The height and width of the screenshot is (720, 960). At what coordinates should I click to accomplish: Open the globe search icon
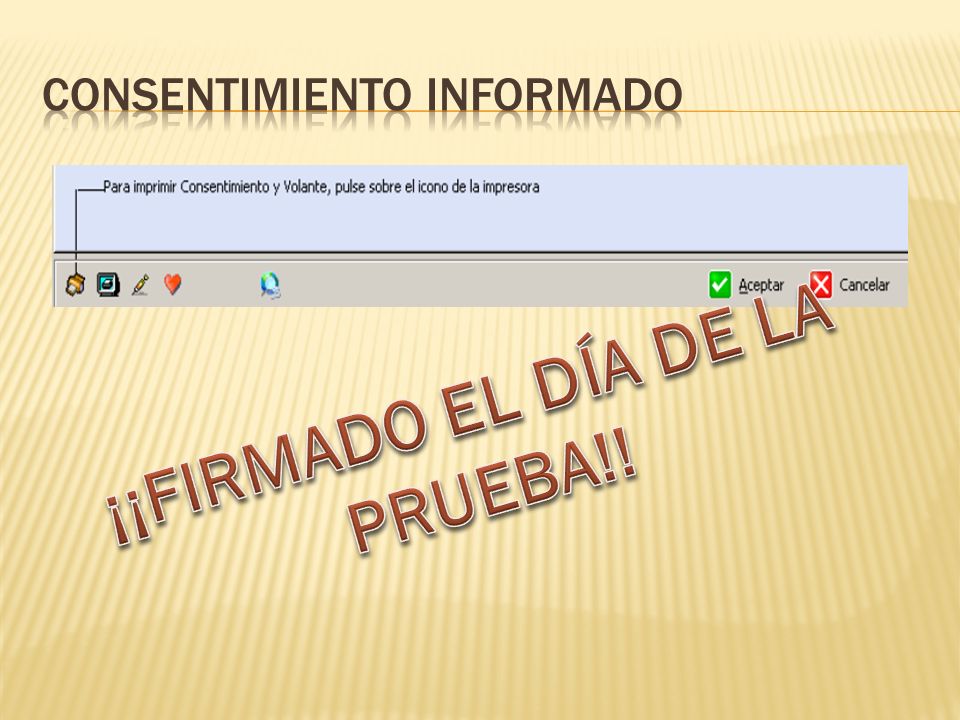pos(270,285)
